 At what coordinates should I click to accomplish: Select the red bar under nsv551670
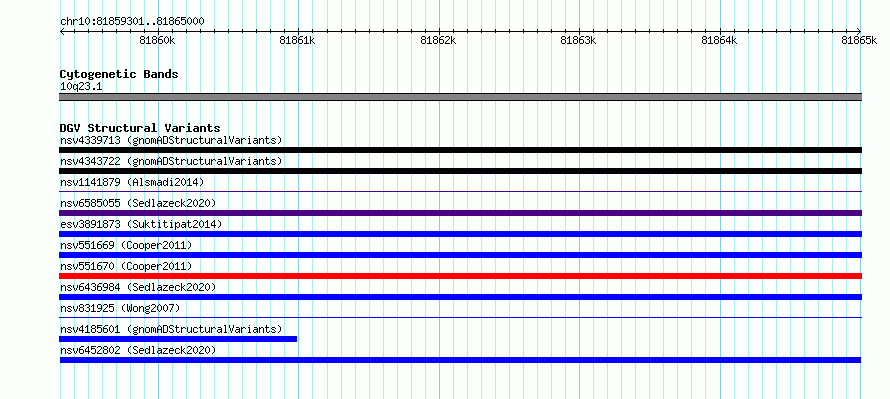point(460,276)
